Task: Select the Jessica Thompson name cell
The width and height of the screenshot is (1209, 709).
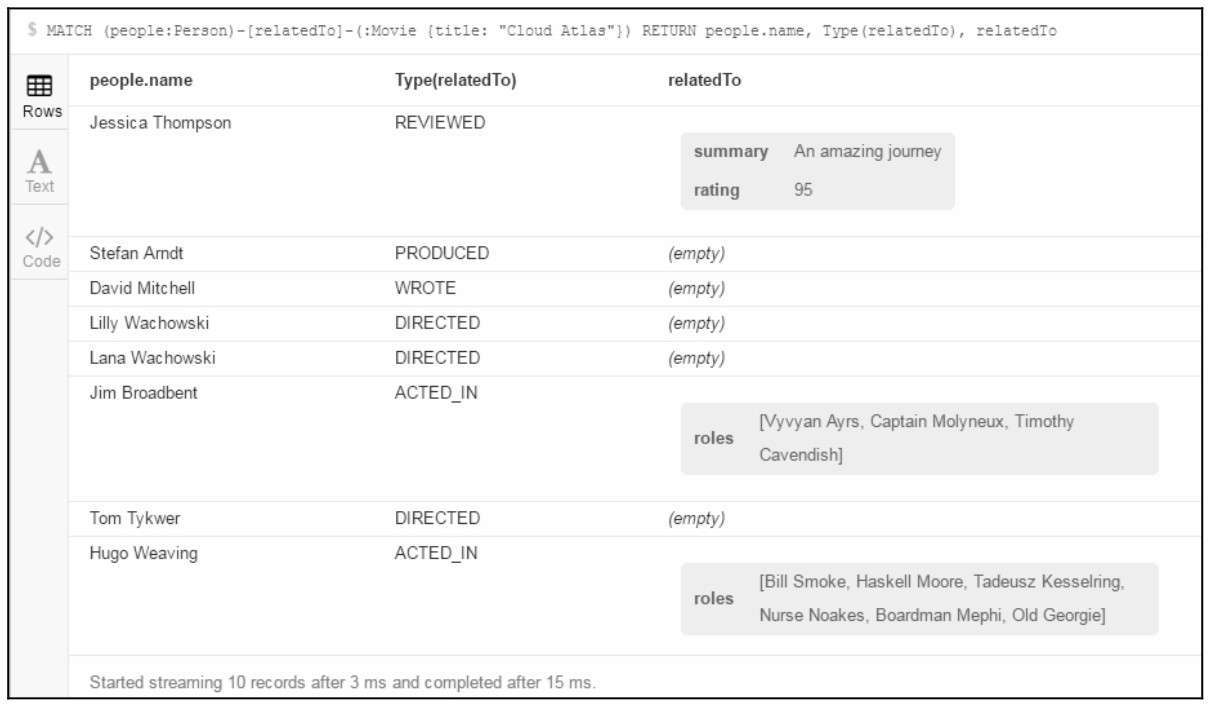Action: (160, 123)
